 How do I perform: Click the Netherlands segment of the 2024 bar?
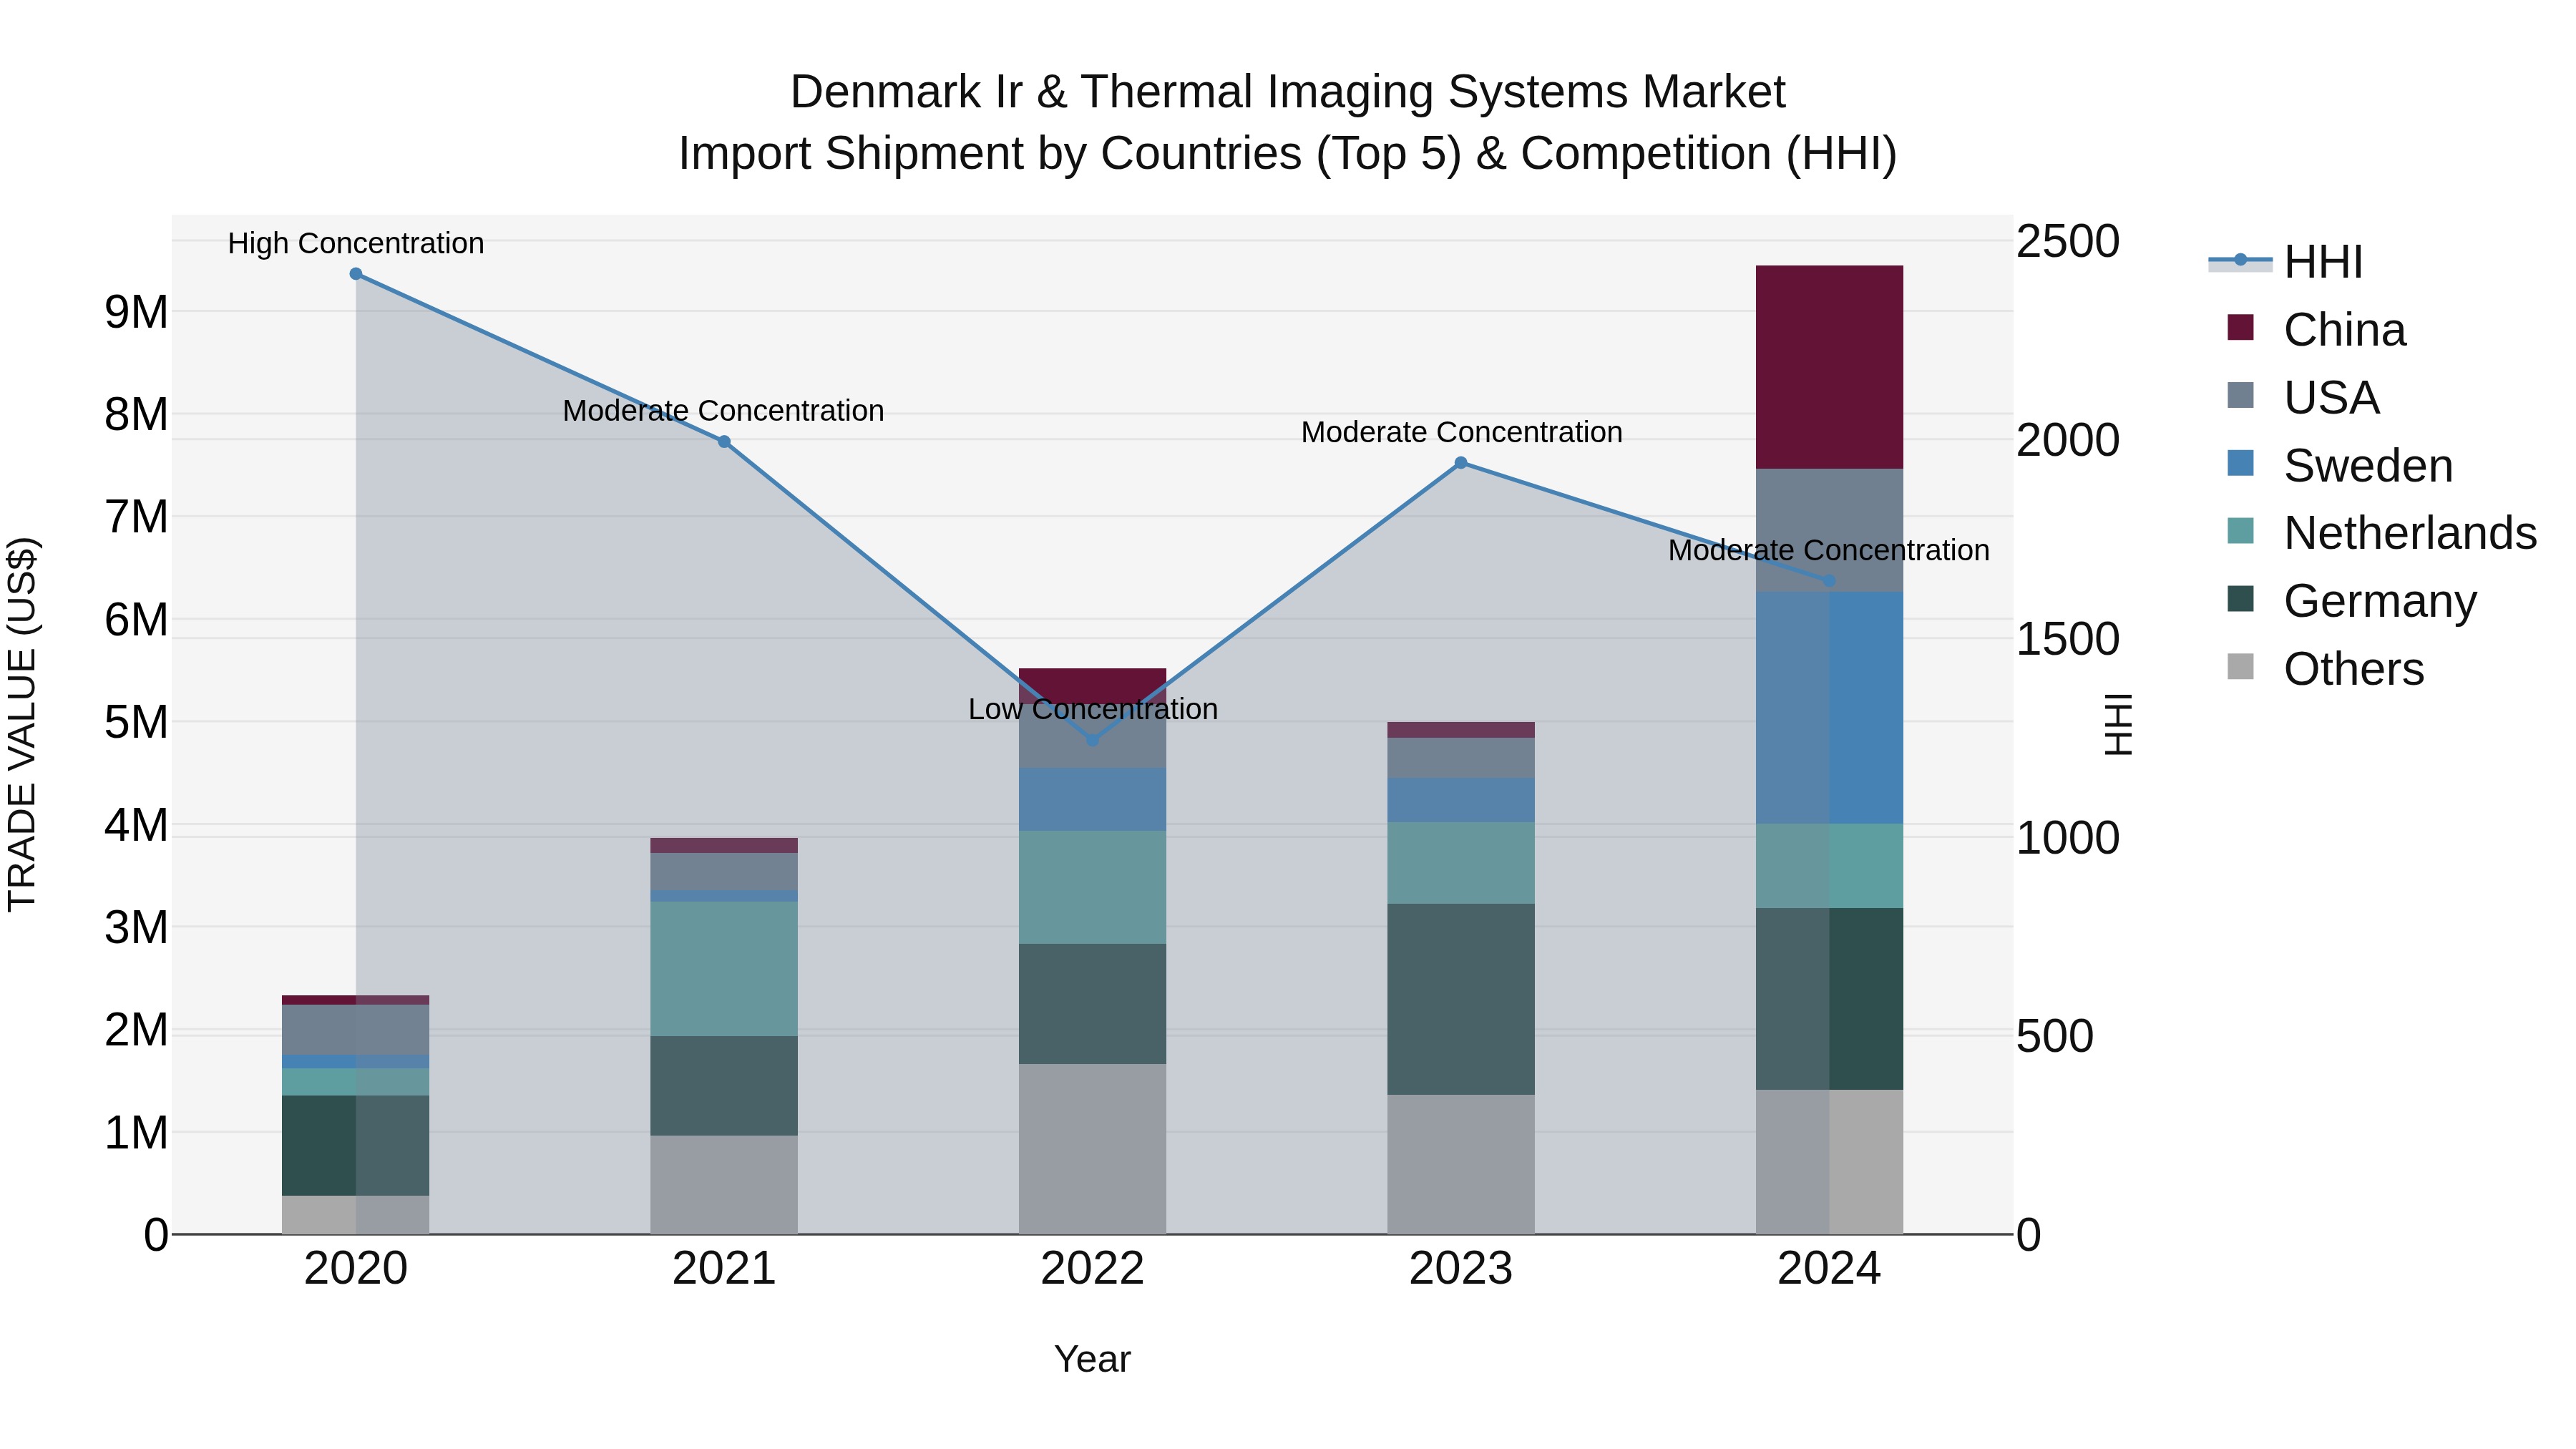click(x=1829, y=866)
